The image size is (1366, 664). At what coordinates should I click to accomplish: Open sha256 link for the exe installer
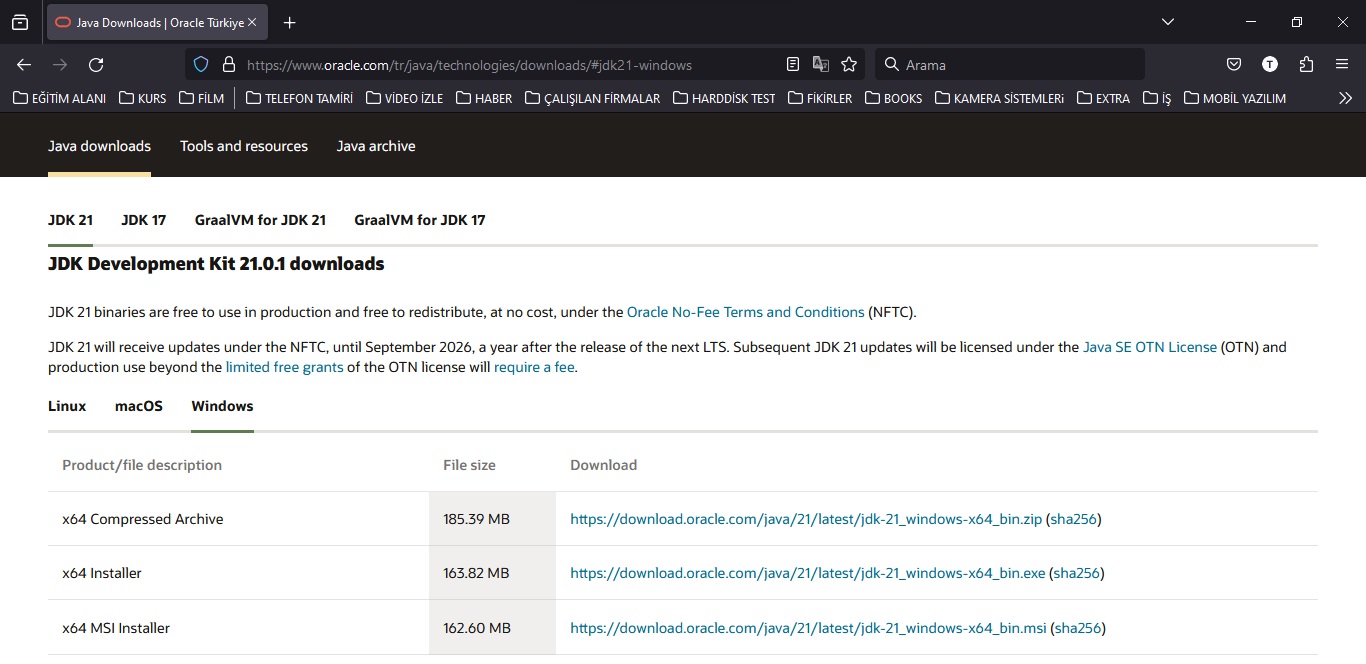point(1077,573)
